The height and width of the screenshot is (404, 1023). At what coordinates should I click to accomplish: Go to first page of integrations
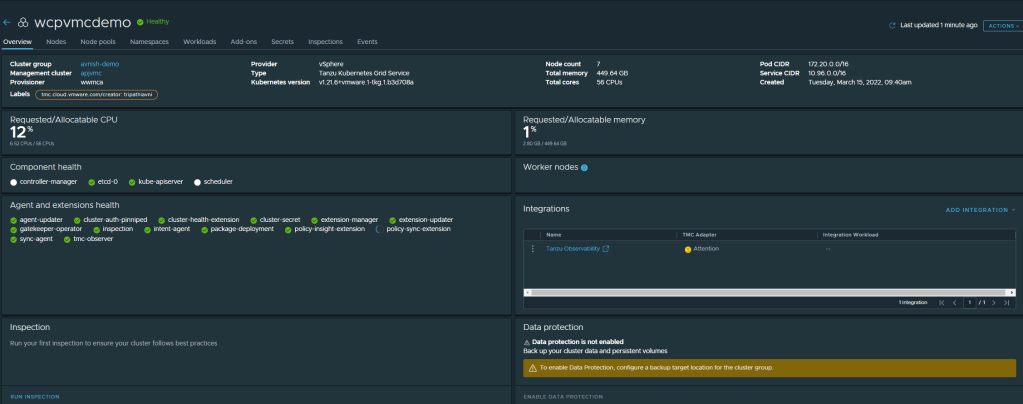pyautogui.click(x=941, y=302)
